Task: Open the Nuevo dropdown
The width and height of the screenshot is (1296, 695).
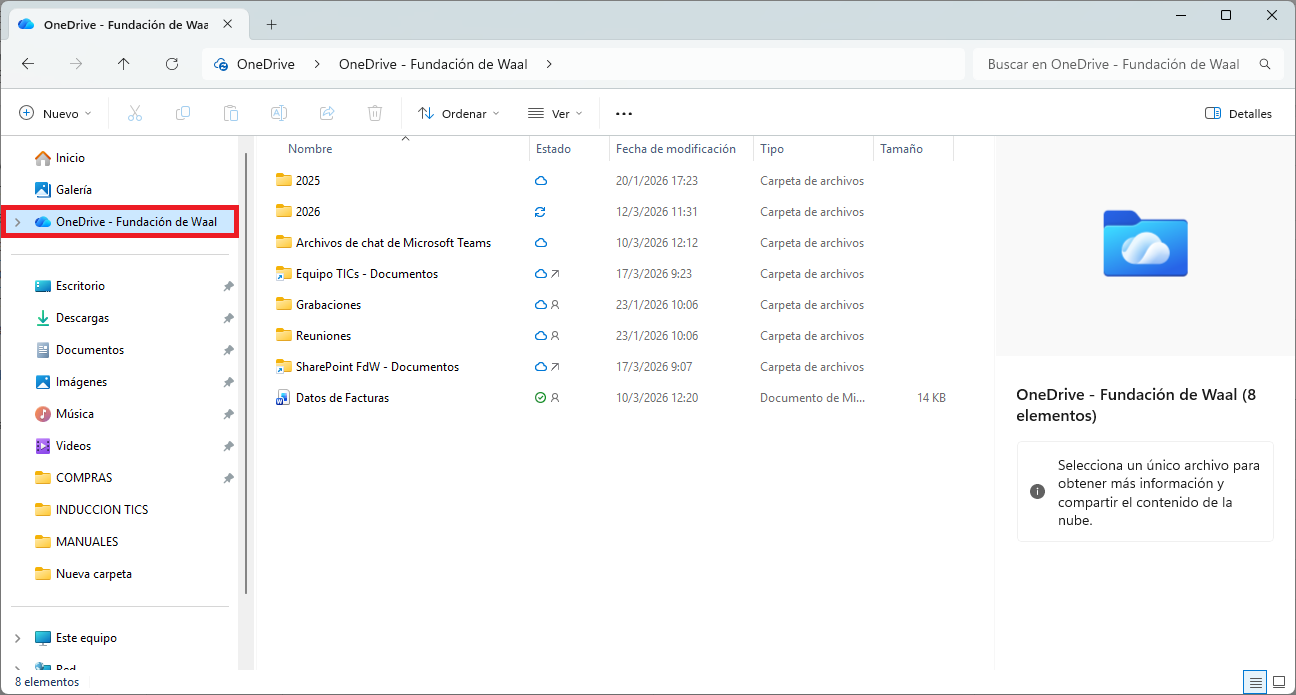Action: point(55,114)
